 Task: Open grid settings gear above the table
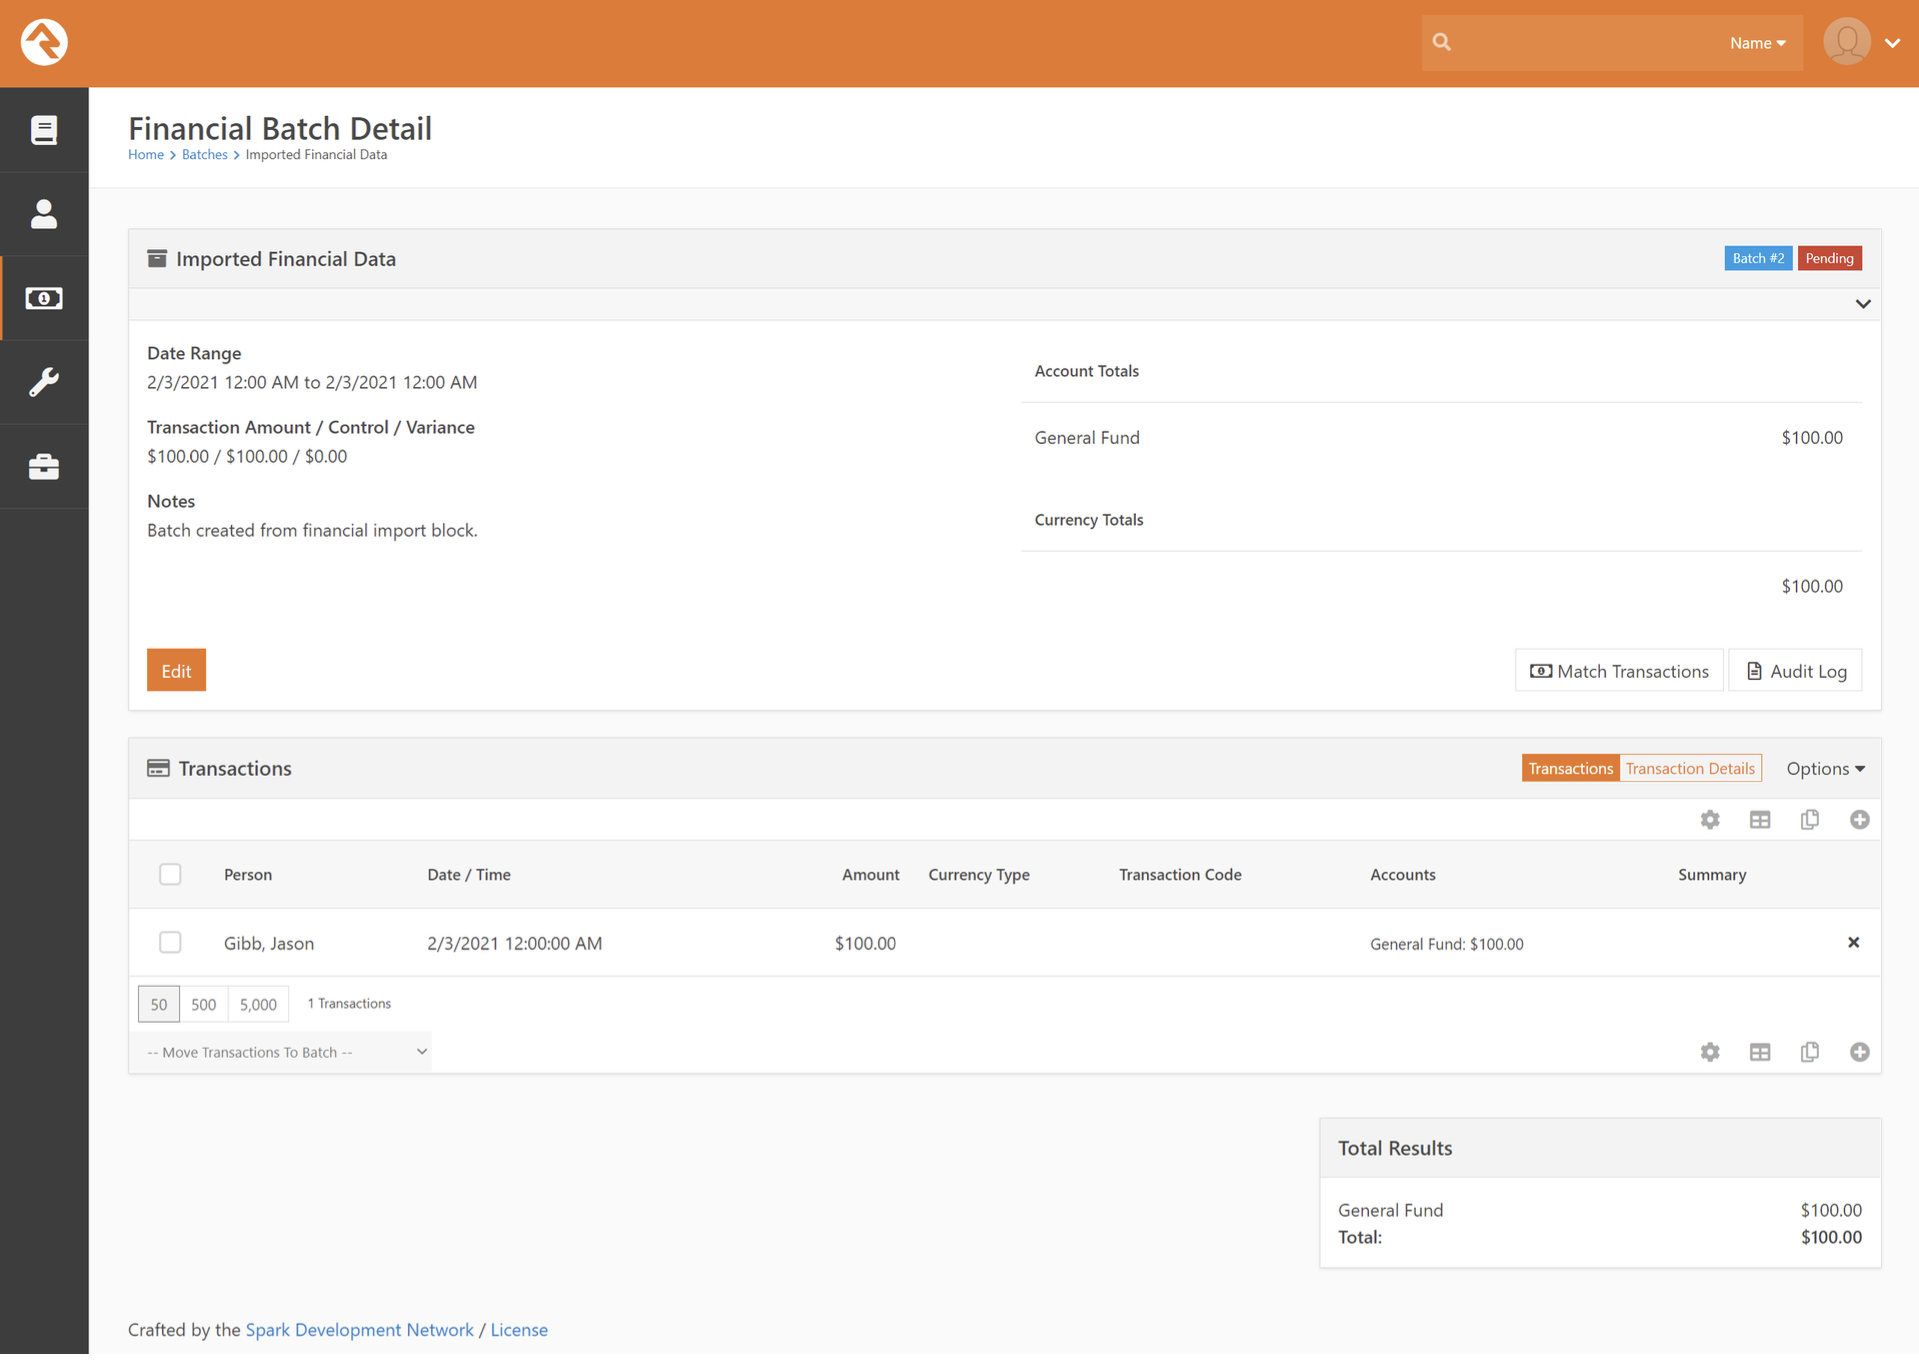pos(1710,820)
